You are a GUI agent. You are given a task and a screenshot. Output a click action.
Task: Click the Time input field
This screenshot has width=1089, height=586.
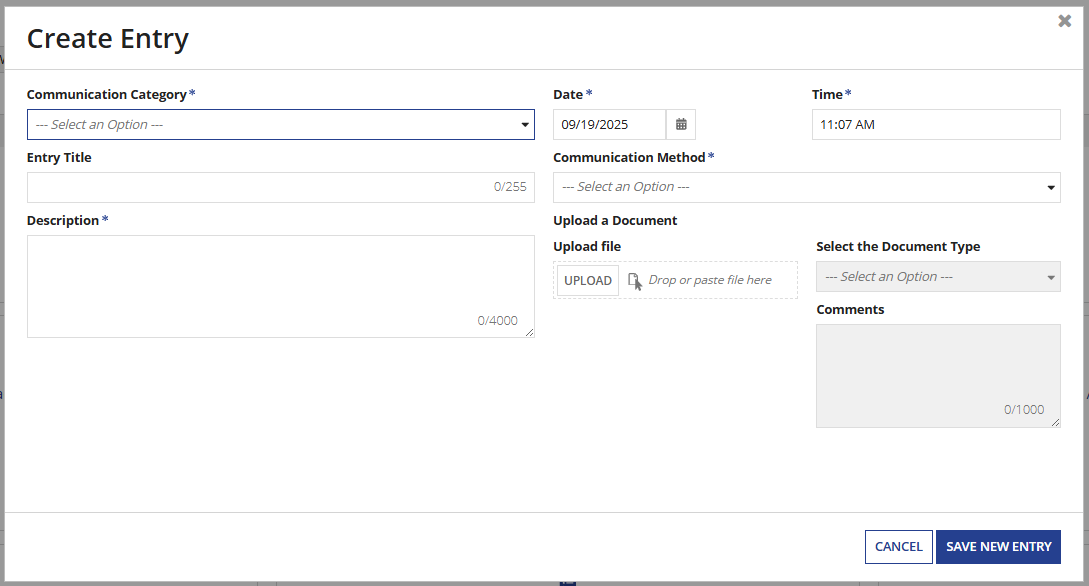(x=936, y=124)
